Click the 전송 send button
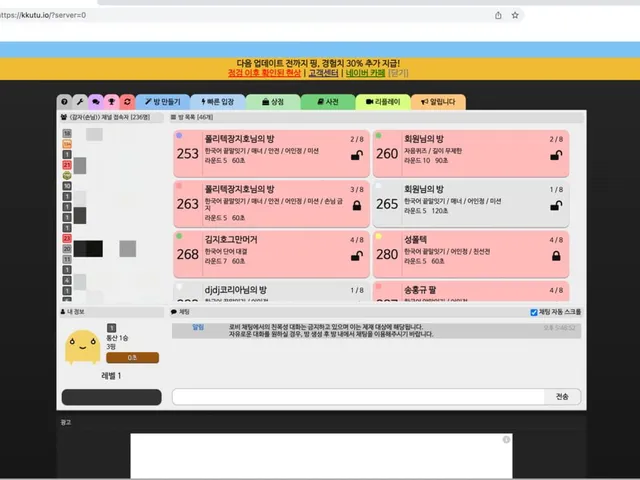This screenshot has height=480, width=640. point(562,396)
